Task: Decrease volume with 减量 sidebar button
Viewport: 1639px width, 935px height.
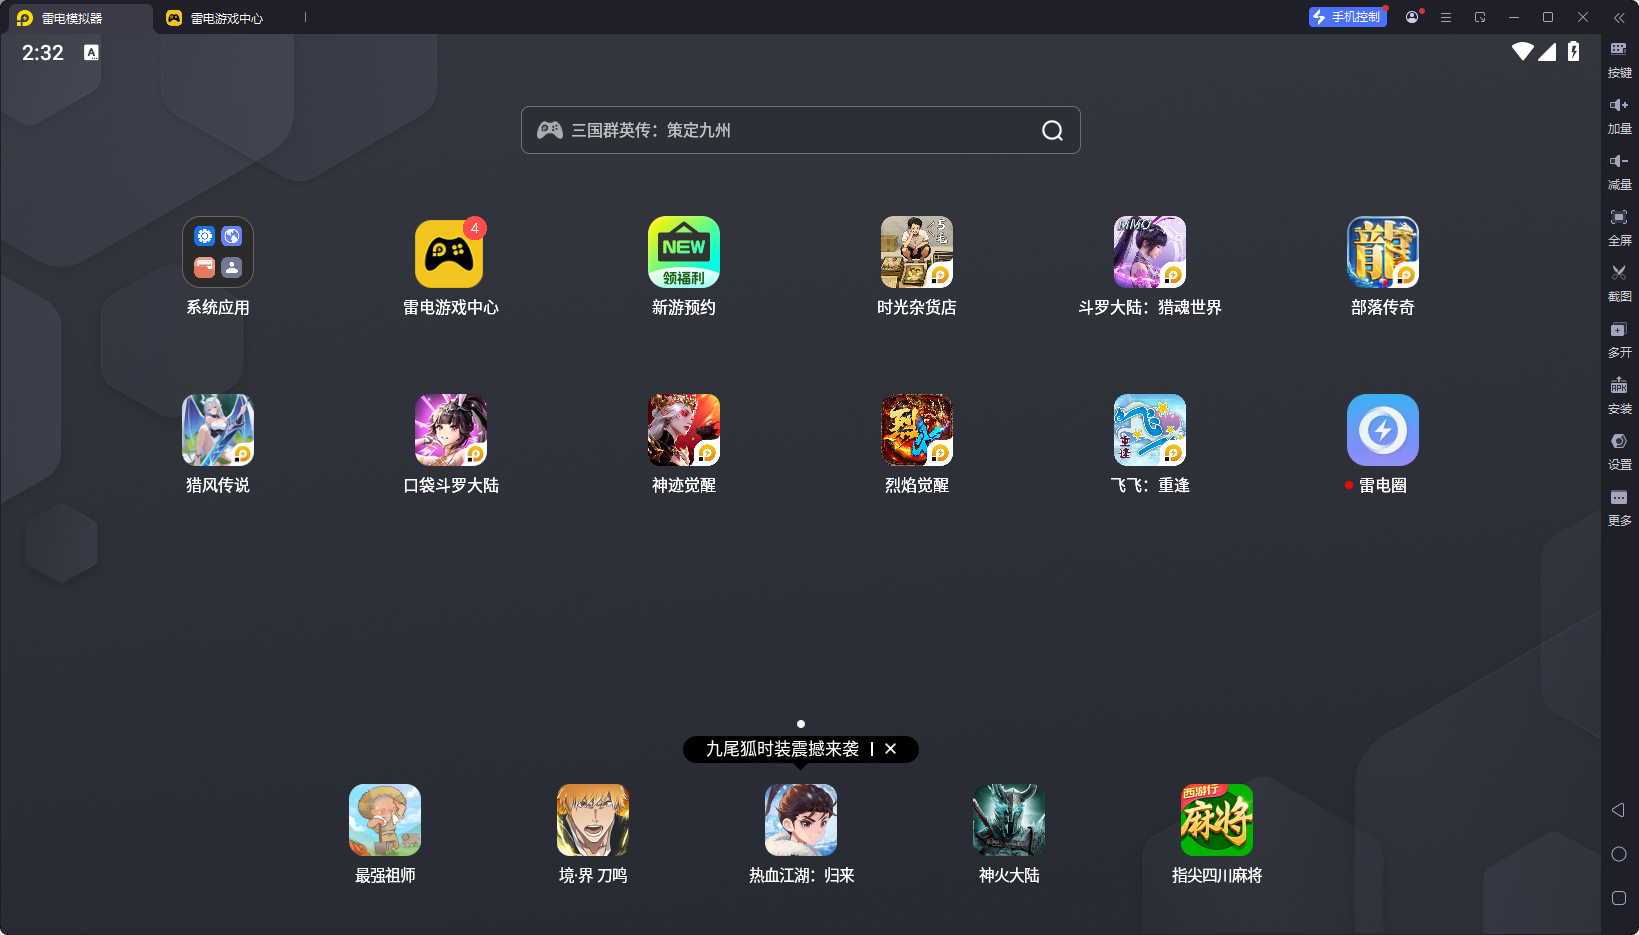Action: point(1619,171)
